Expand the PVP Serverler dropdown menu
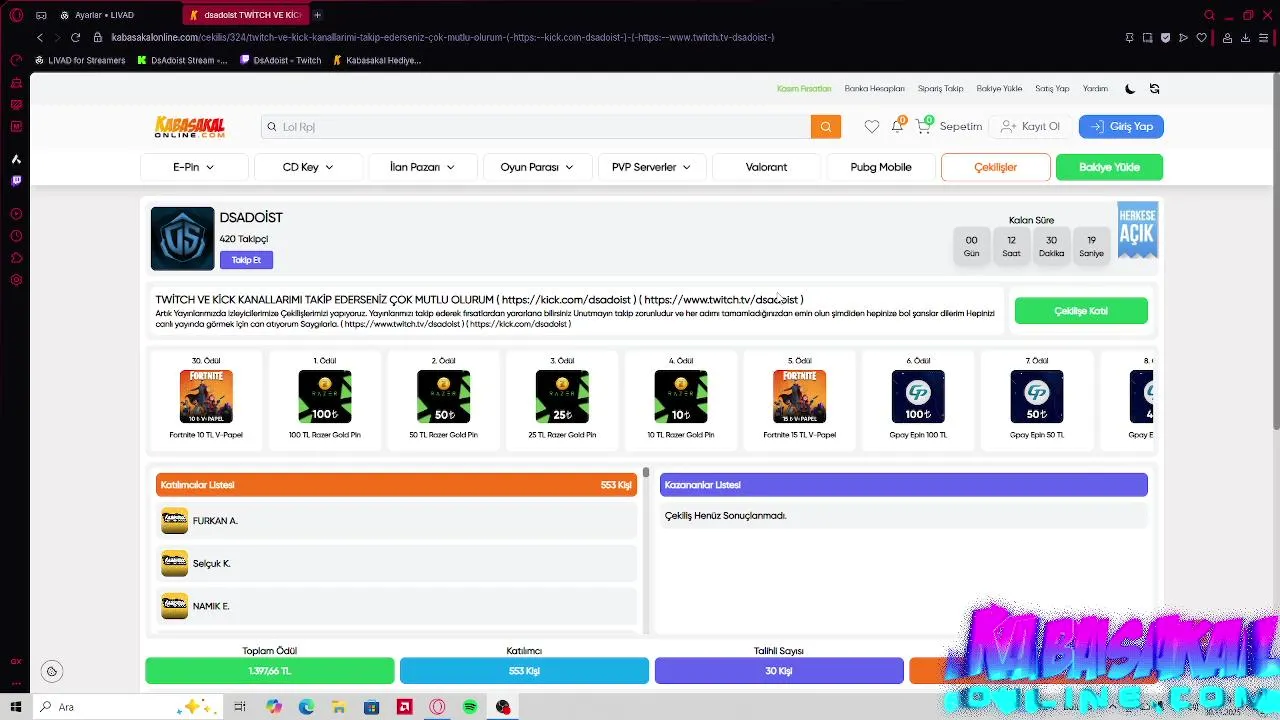Screen dimensions: 1280x720 (651, 167)
